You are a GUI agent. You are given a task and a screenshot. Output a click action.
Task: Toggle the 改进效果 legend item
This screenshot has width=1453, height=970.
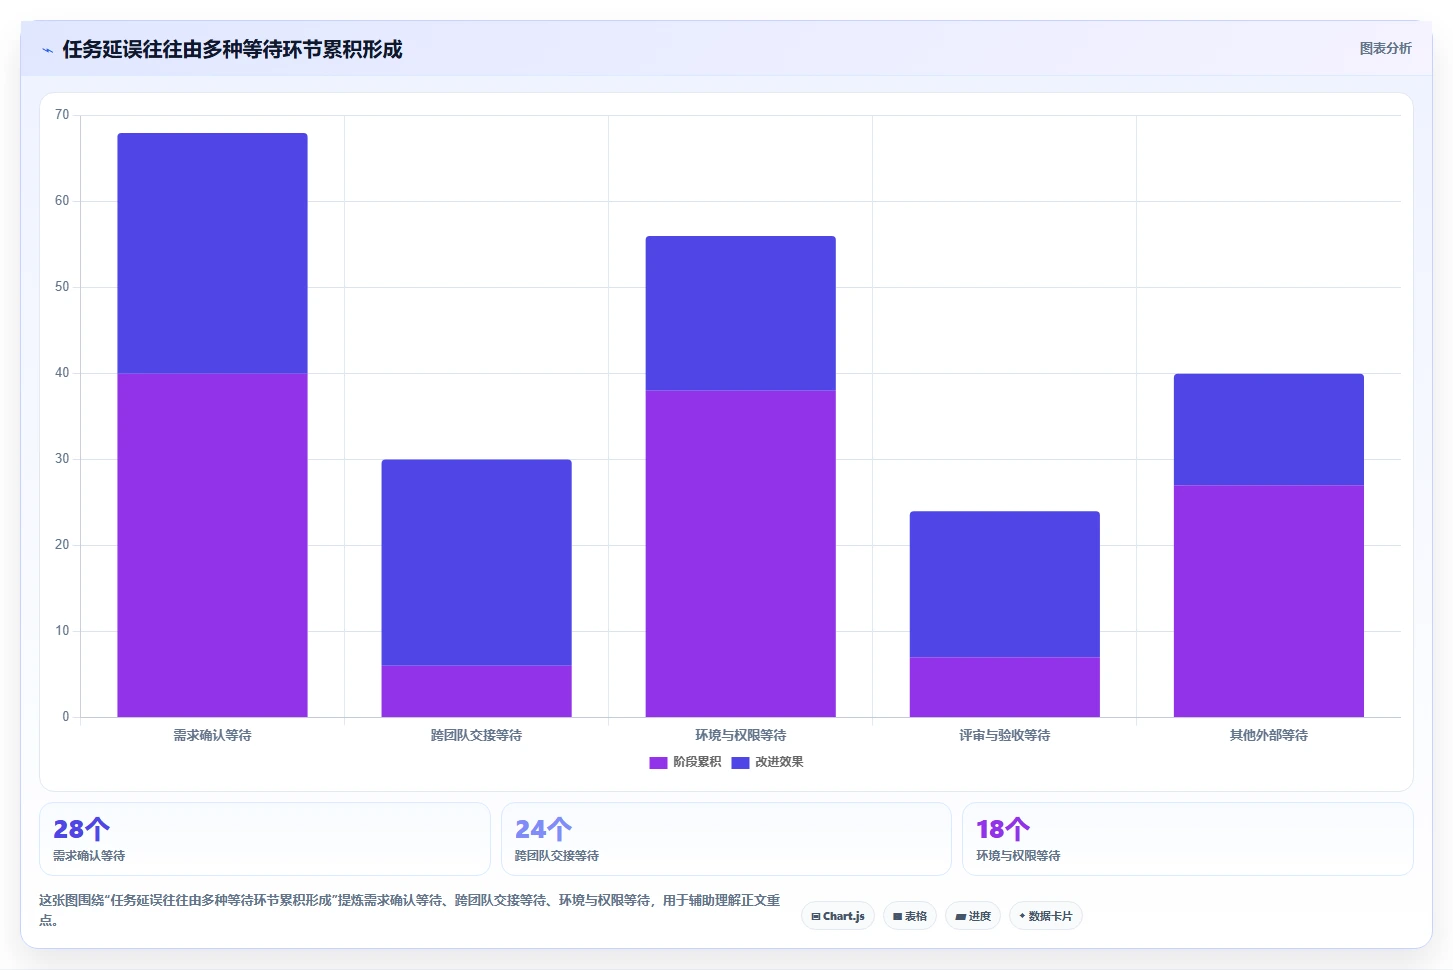[x=768, y=762]
